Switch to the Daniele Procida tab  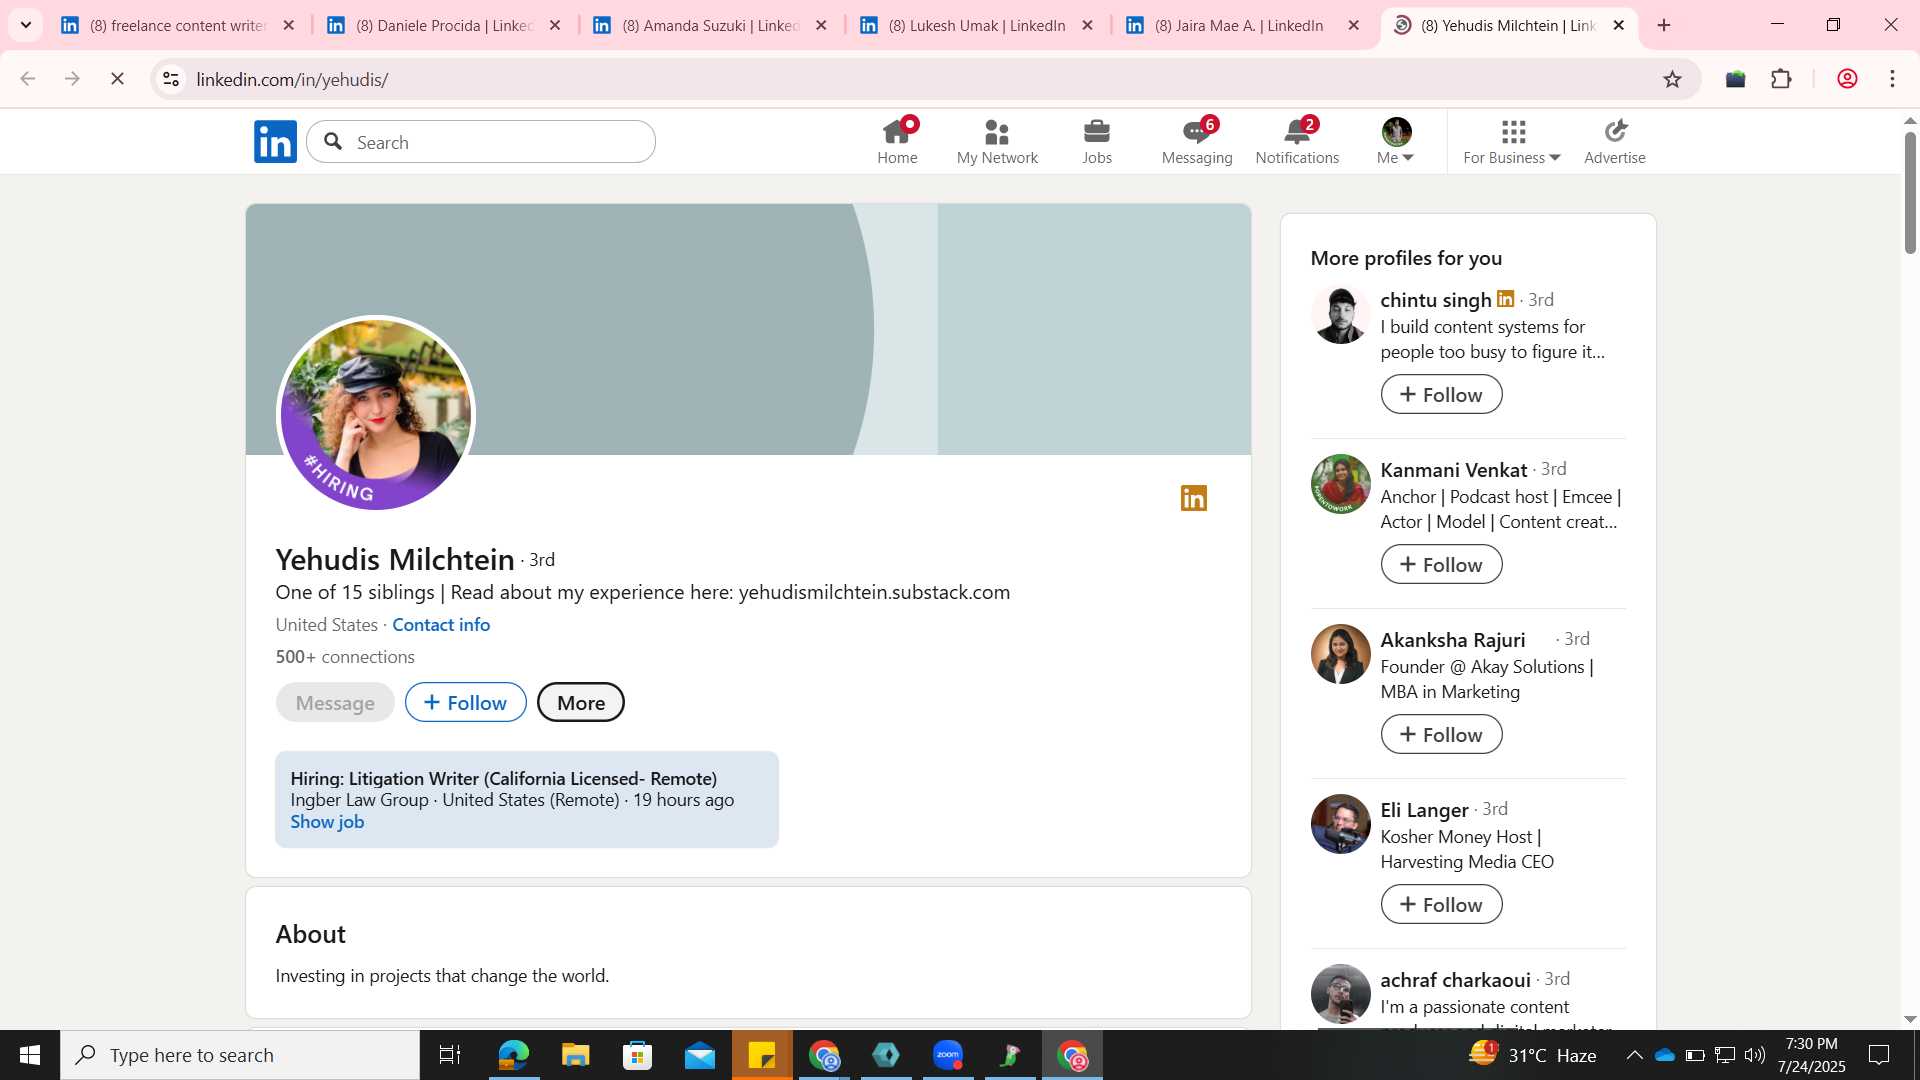[x=444, y=25]
